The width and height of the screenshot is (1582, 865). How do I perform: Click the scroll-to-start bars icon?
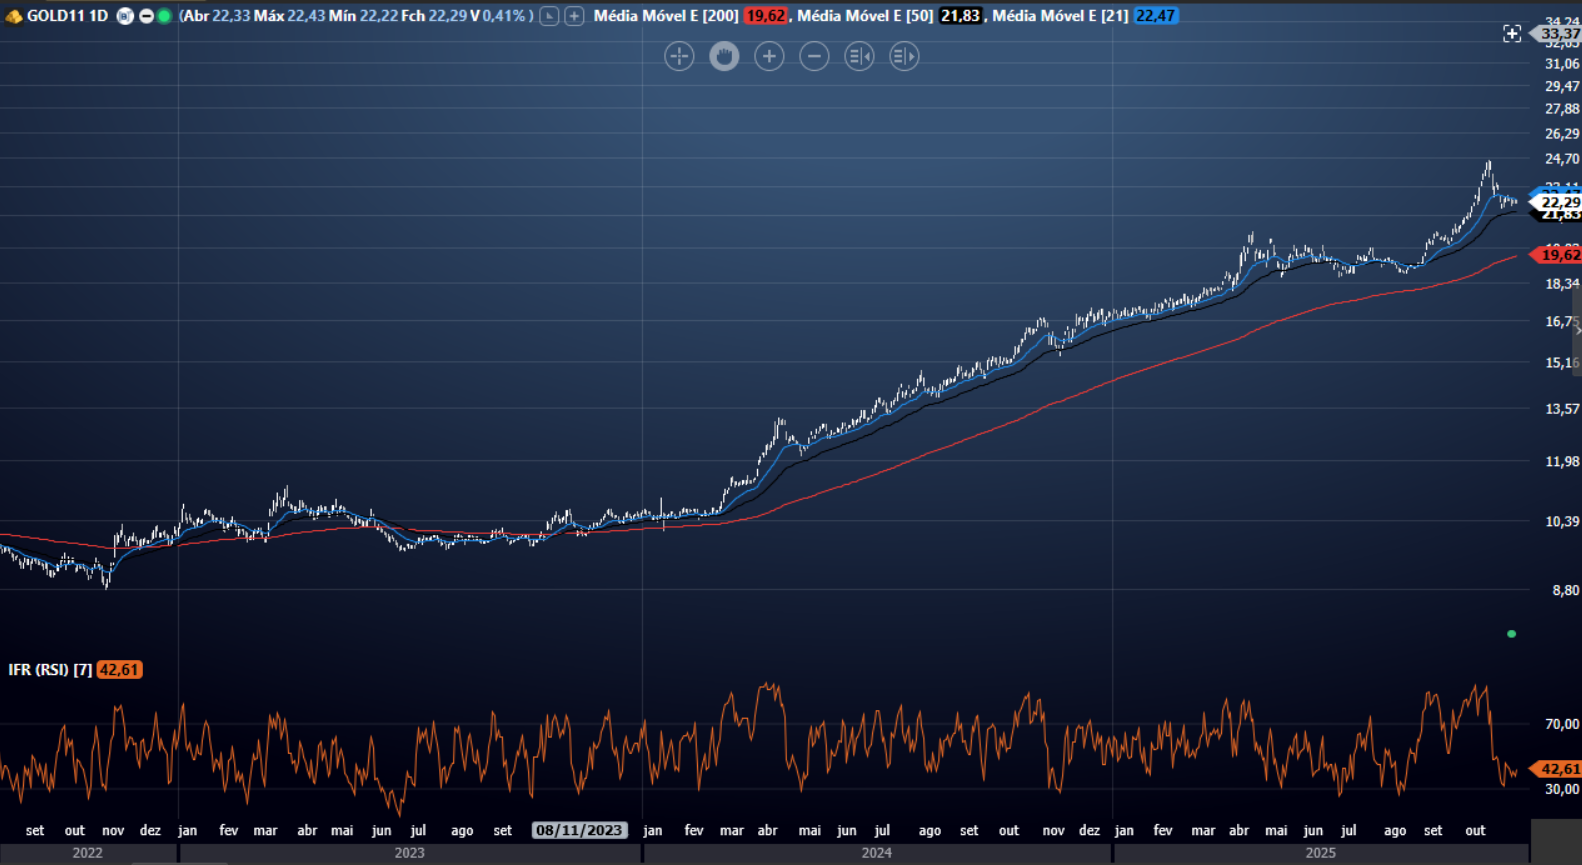[x=859, y=57]
